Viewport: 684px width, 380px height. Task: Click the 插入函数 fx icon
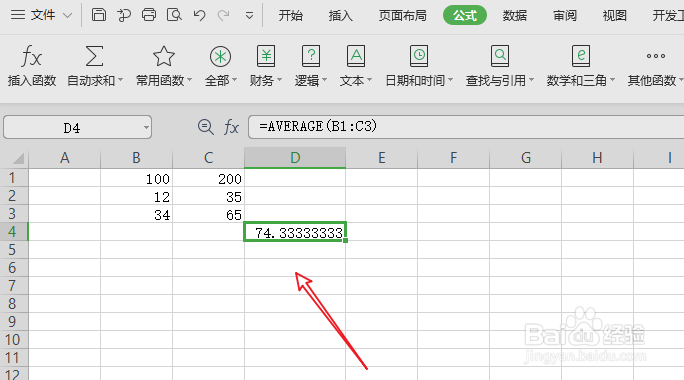[31, 56]
